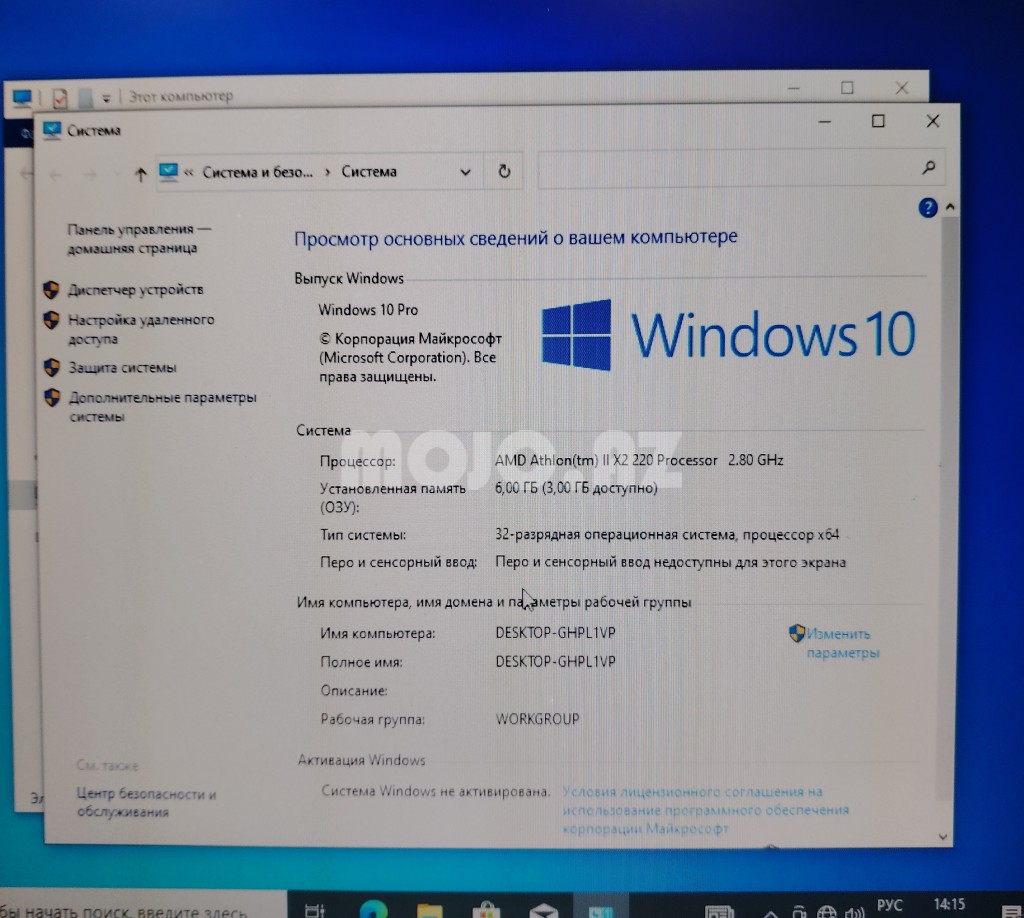This screenshot has height=918, width=1024.
Task: Refresh the Система page
Action: (x=505, y=172)
